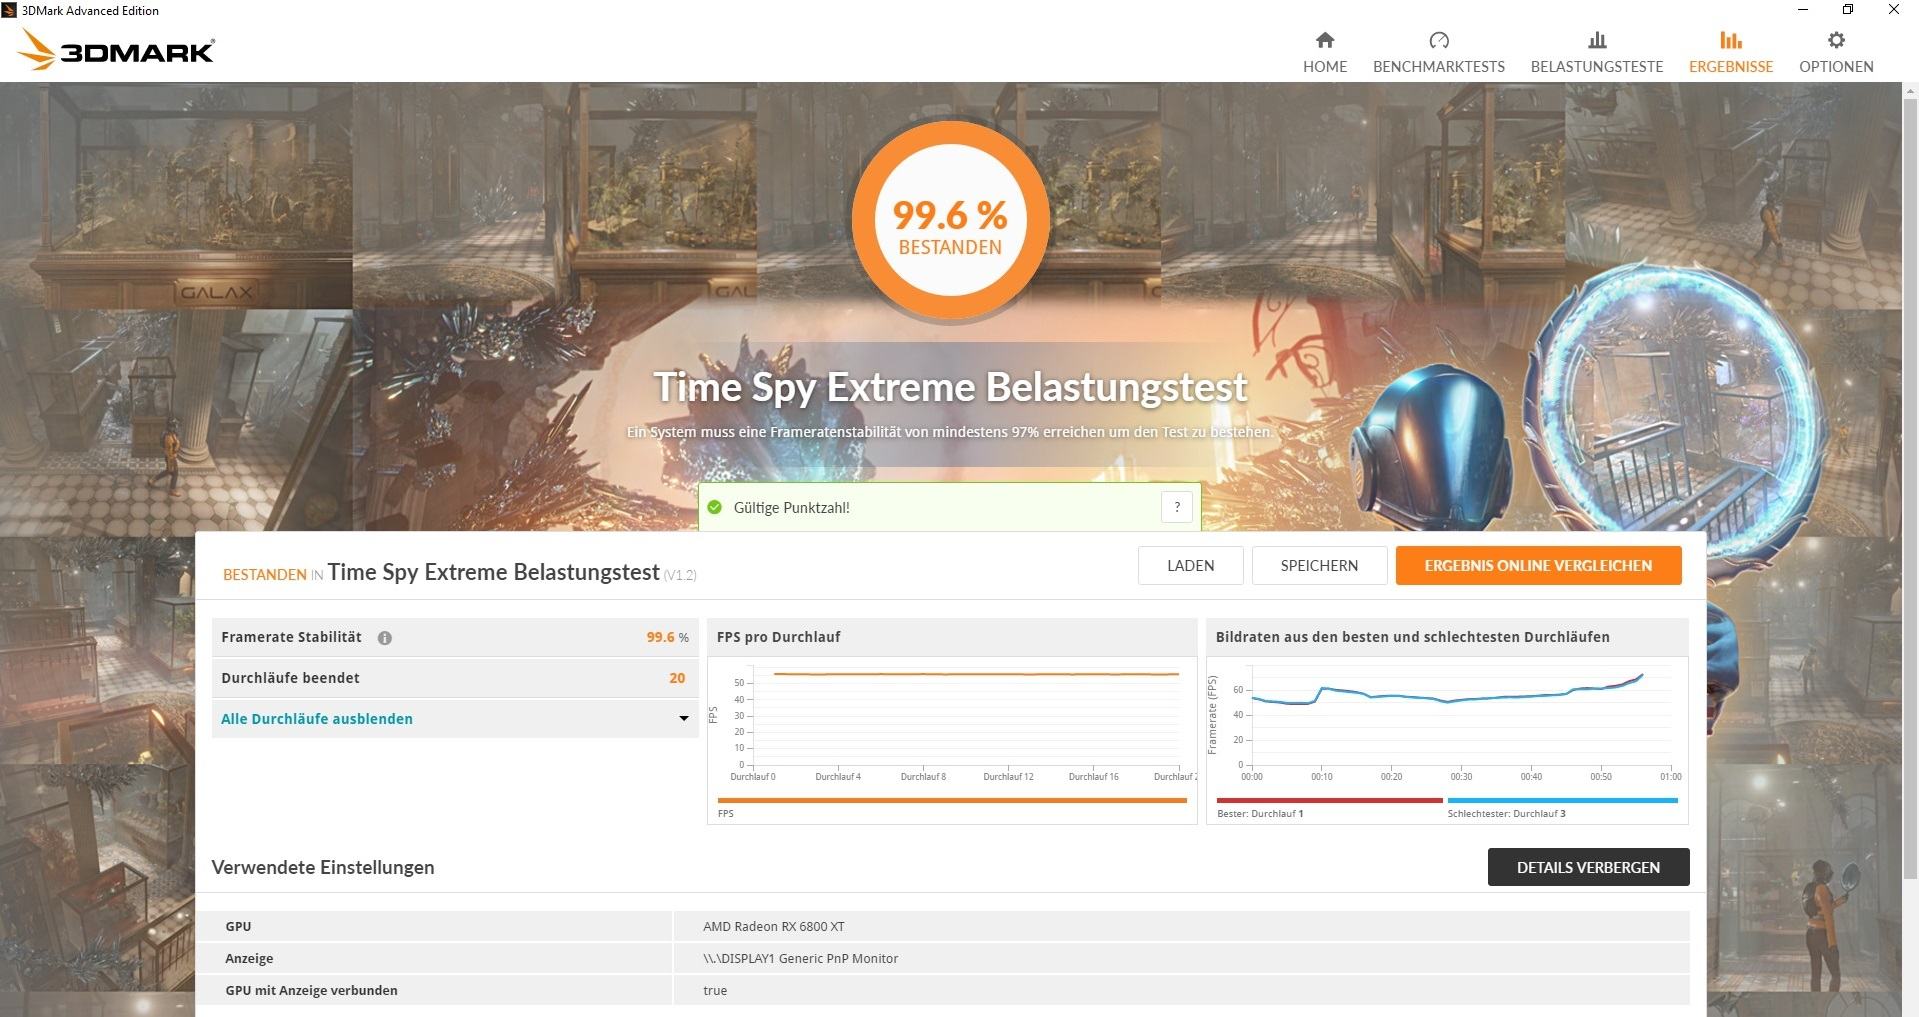Viewport: 1919px width, 1017px height.
Task: Collapse Alle Durchläufe ausblenden arrow
Action: pyautogui.click(x=684, y=718)
